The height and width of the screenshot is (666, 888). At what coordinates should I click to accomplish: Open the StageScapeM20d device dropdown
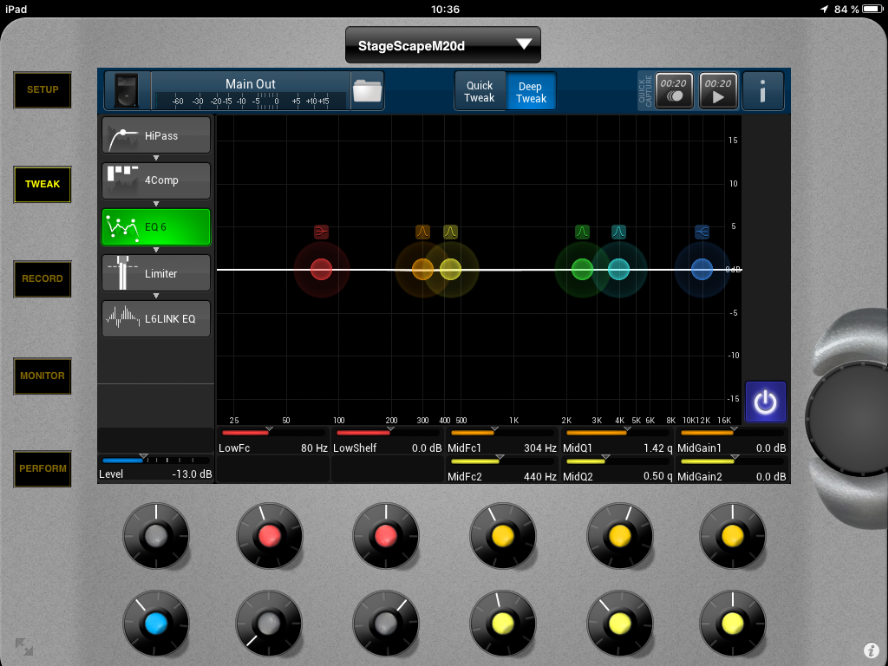point(442,45)
